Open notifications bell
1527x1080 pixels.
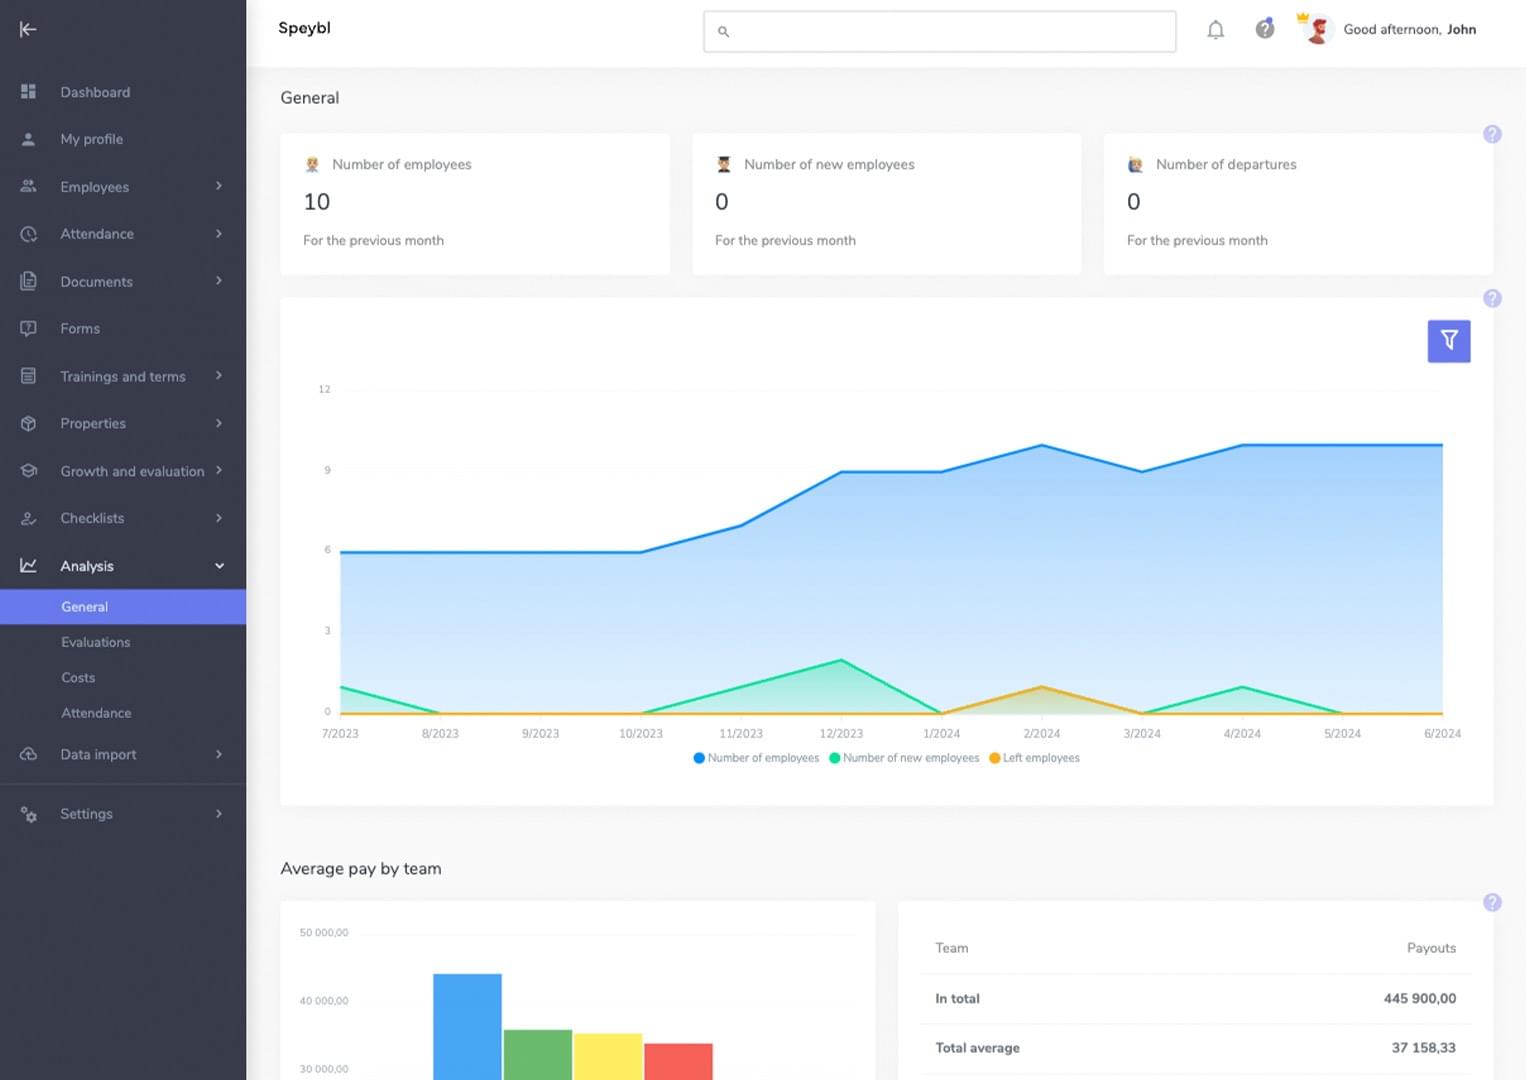pos(1215,30)
